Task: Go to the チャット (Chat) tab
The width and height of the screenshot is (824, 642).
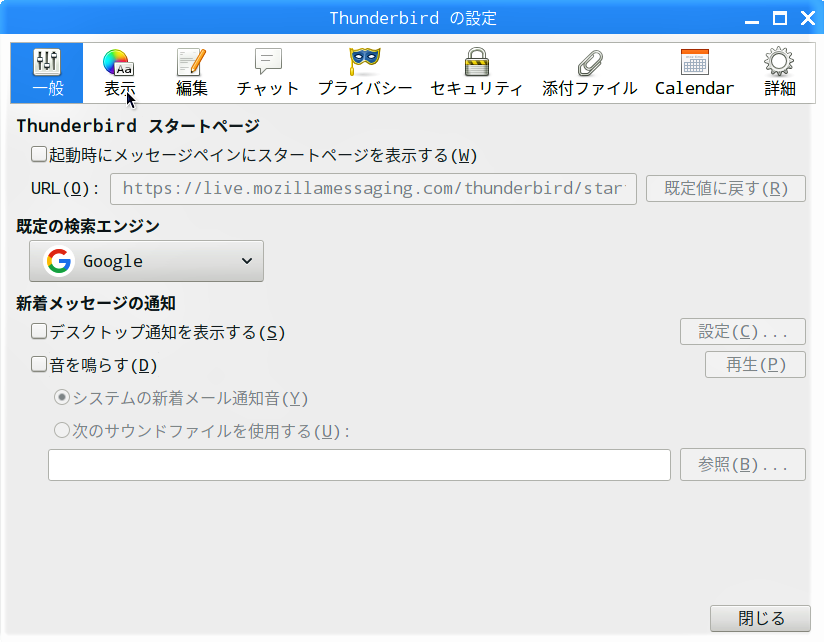Action: tap(268, 73)
